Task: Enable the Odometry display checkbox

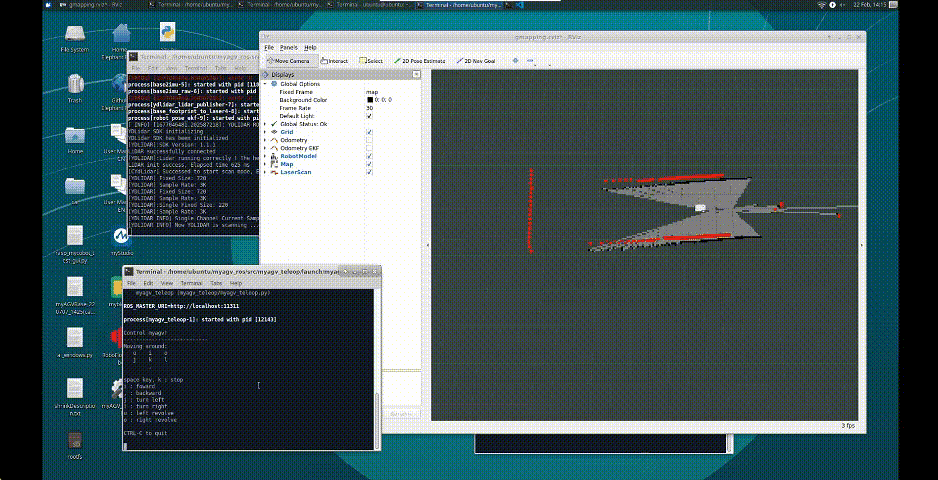Action: pos(369,140)
